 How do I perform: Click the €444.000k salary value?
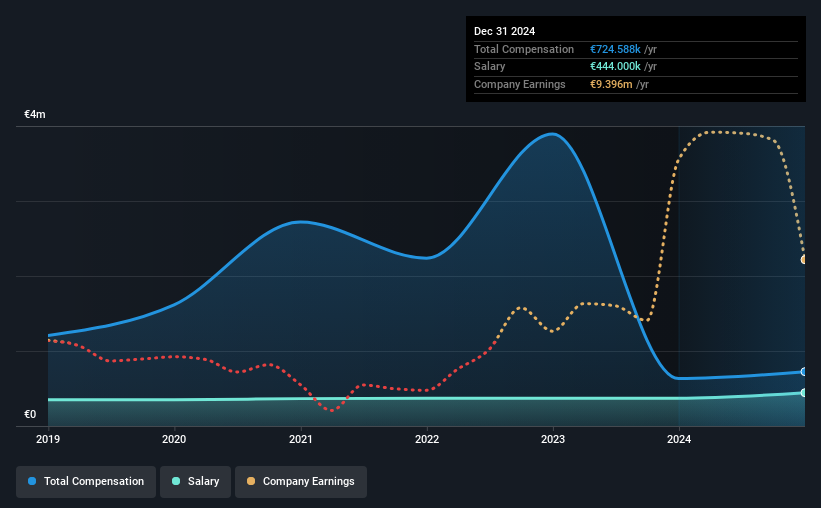coord(615,67)
